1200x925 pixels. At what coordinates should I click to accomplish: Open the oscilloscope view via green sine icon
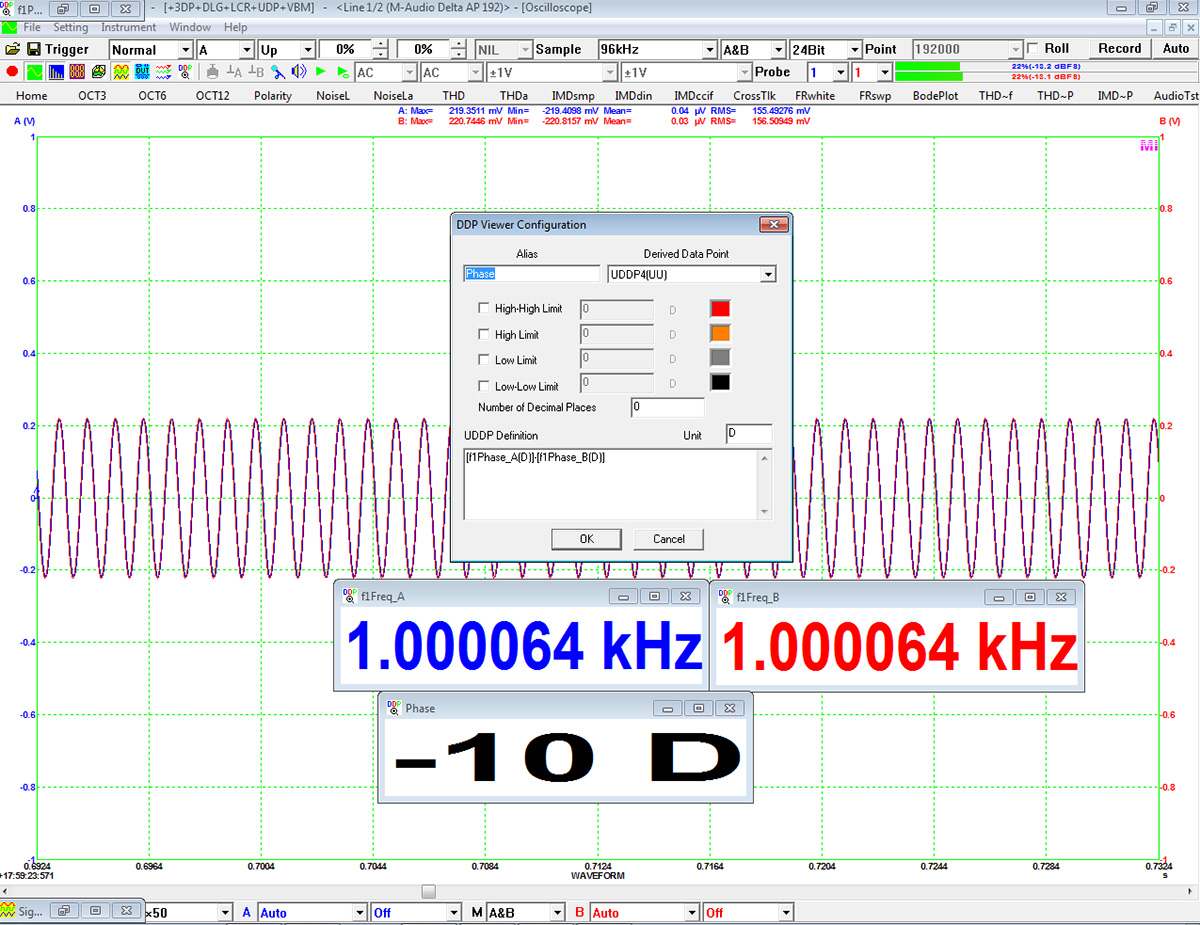(x=34, y=72)
